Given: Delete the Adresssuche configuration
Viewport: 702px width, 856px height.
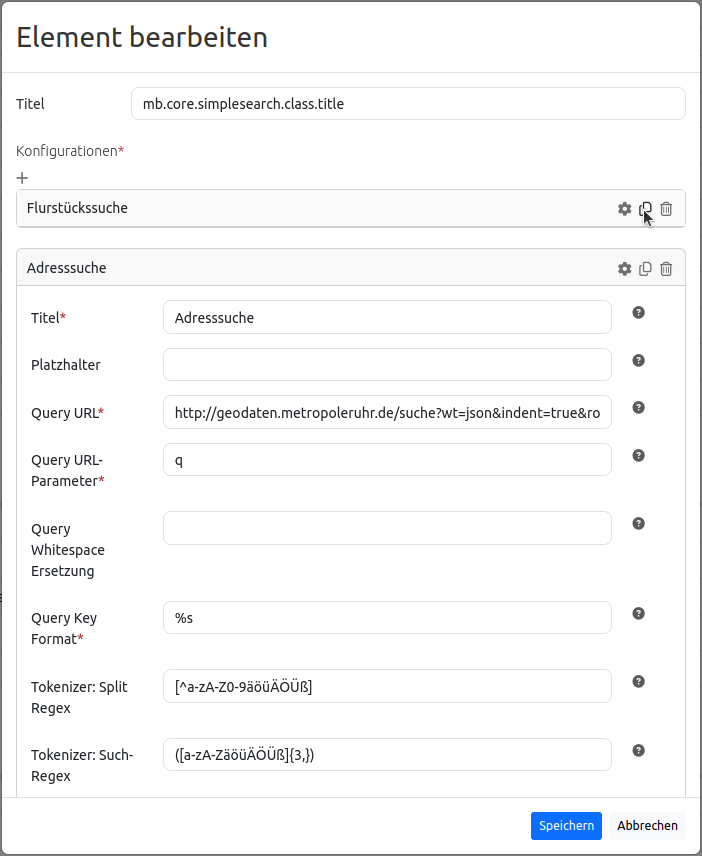Looking at the screenshot, I should coord(666,269).
